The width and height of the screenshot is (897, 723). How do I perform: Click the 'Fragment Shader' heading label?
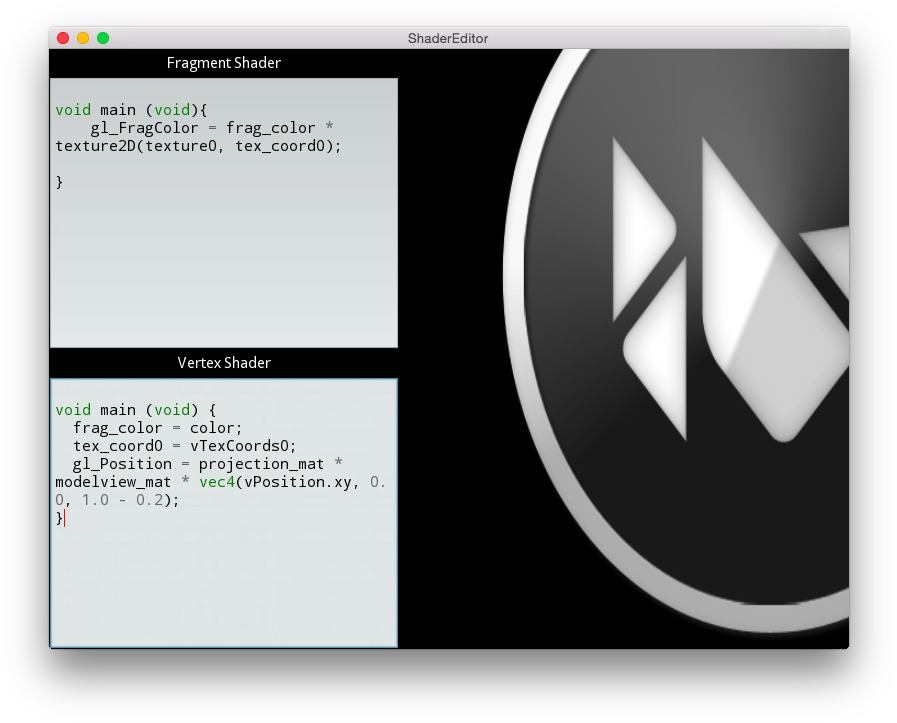[224, 63]
